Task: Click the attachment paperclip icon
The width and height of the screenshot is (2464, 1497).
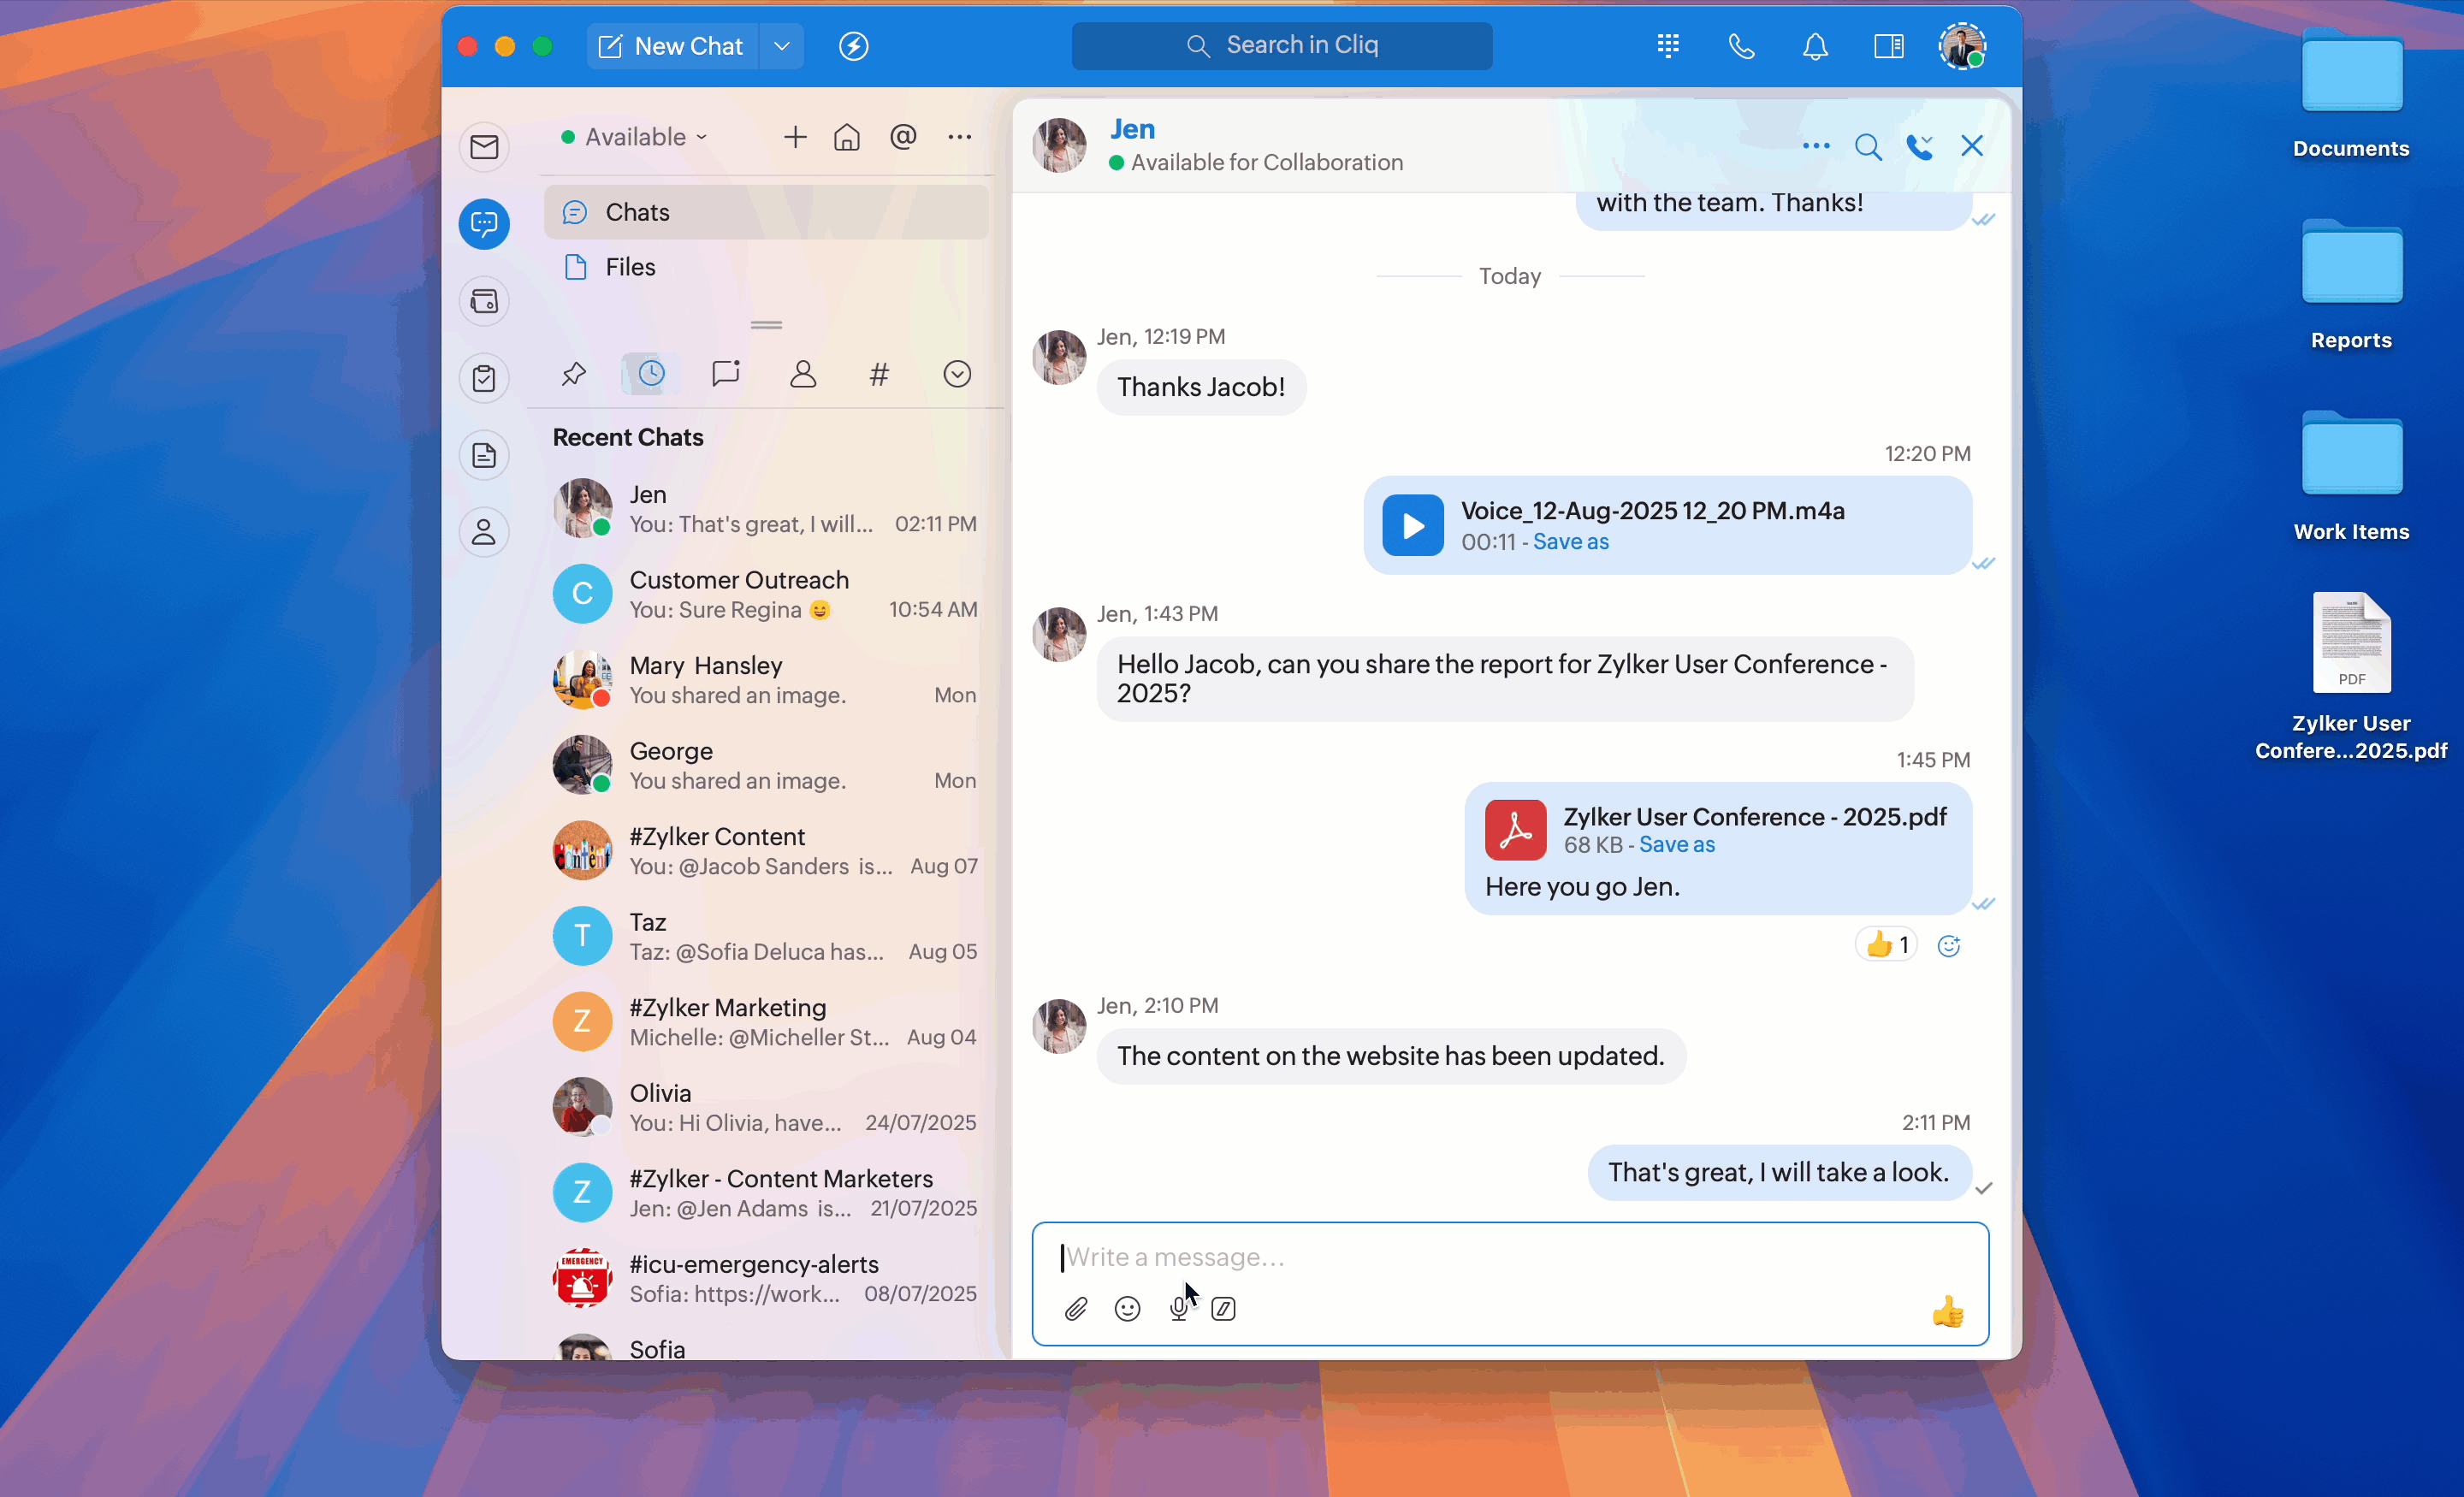Action: (x=1075, y=1308)
